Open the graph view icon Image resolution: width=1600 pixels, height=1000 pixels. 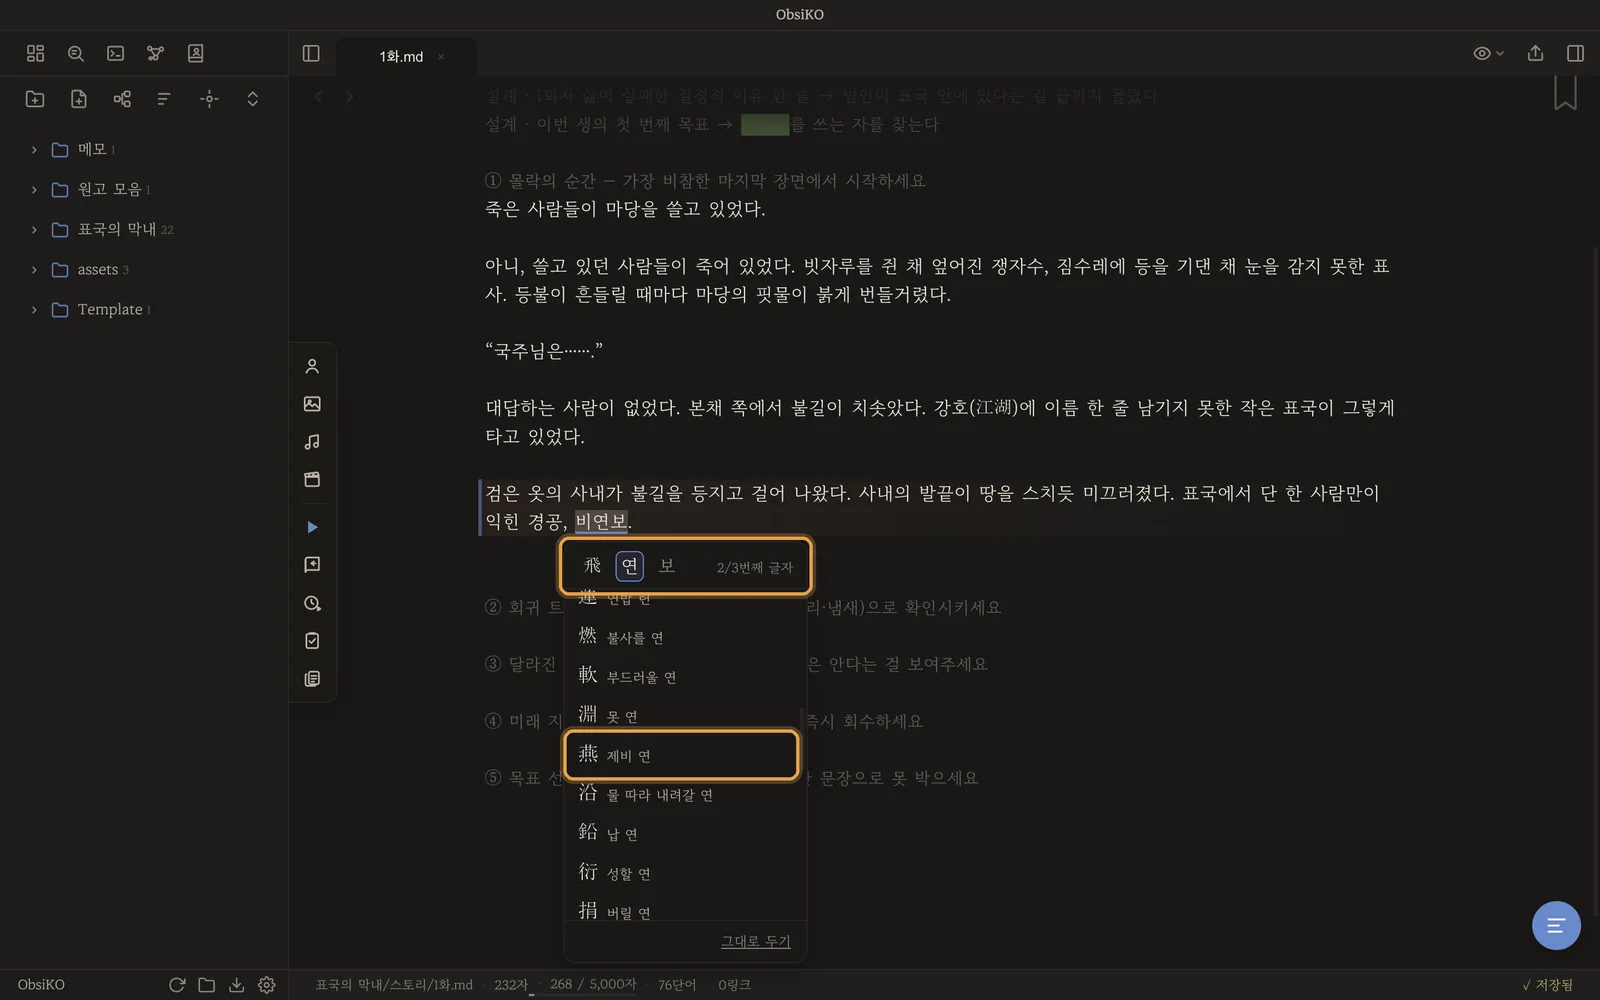(x=156, y=53)
